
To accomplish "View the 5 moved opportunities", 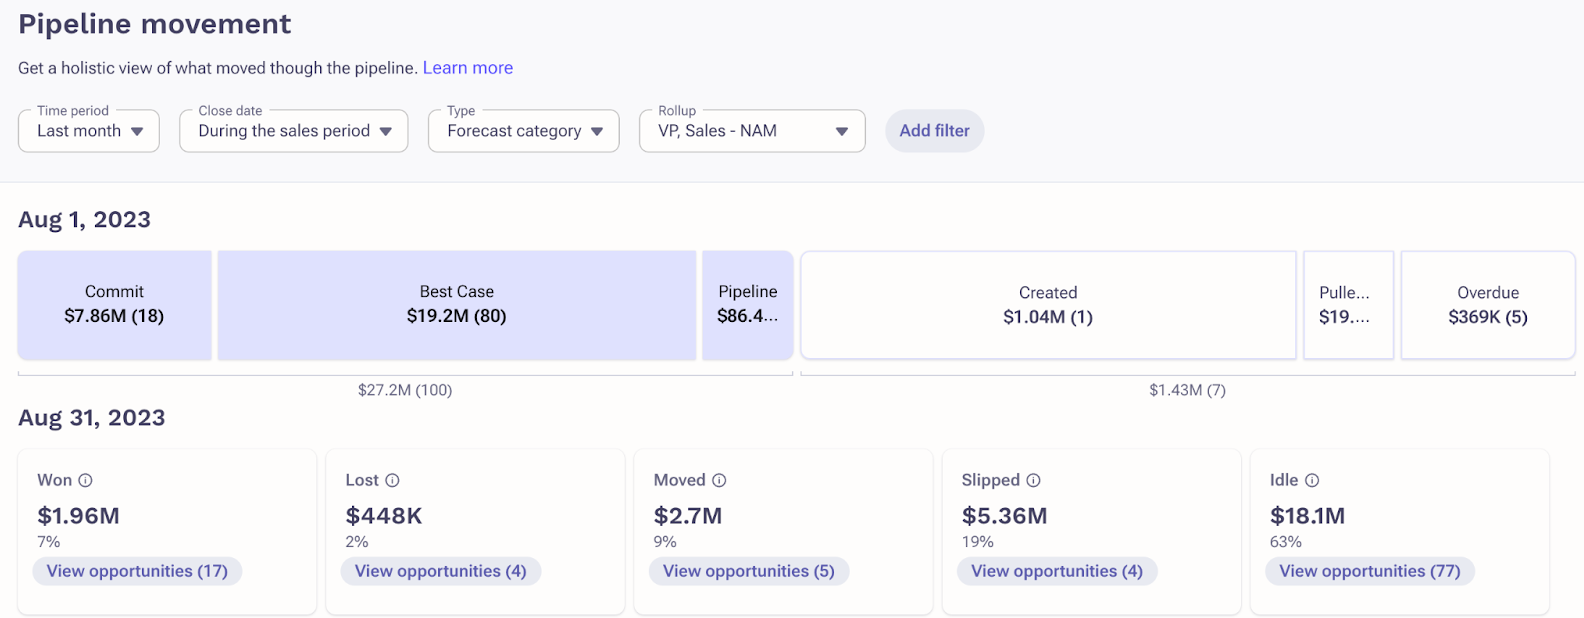I will pyautogui.click(x=748, y=571).
